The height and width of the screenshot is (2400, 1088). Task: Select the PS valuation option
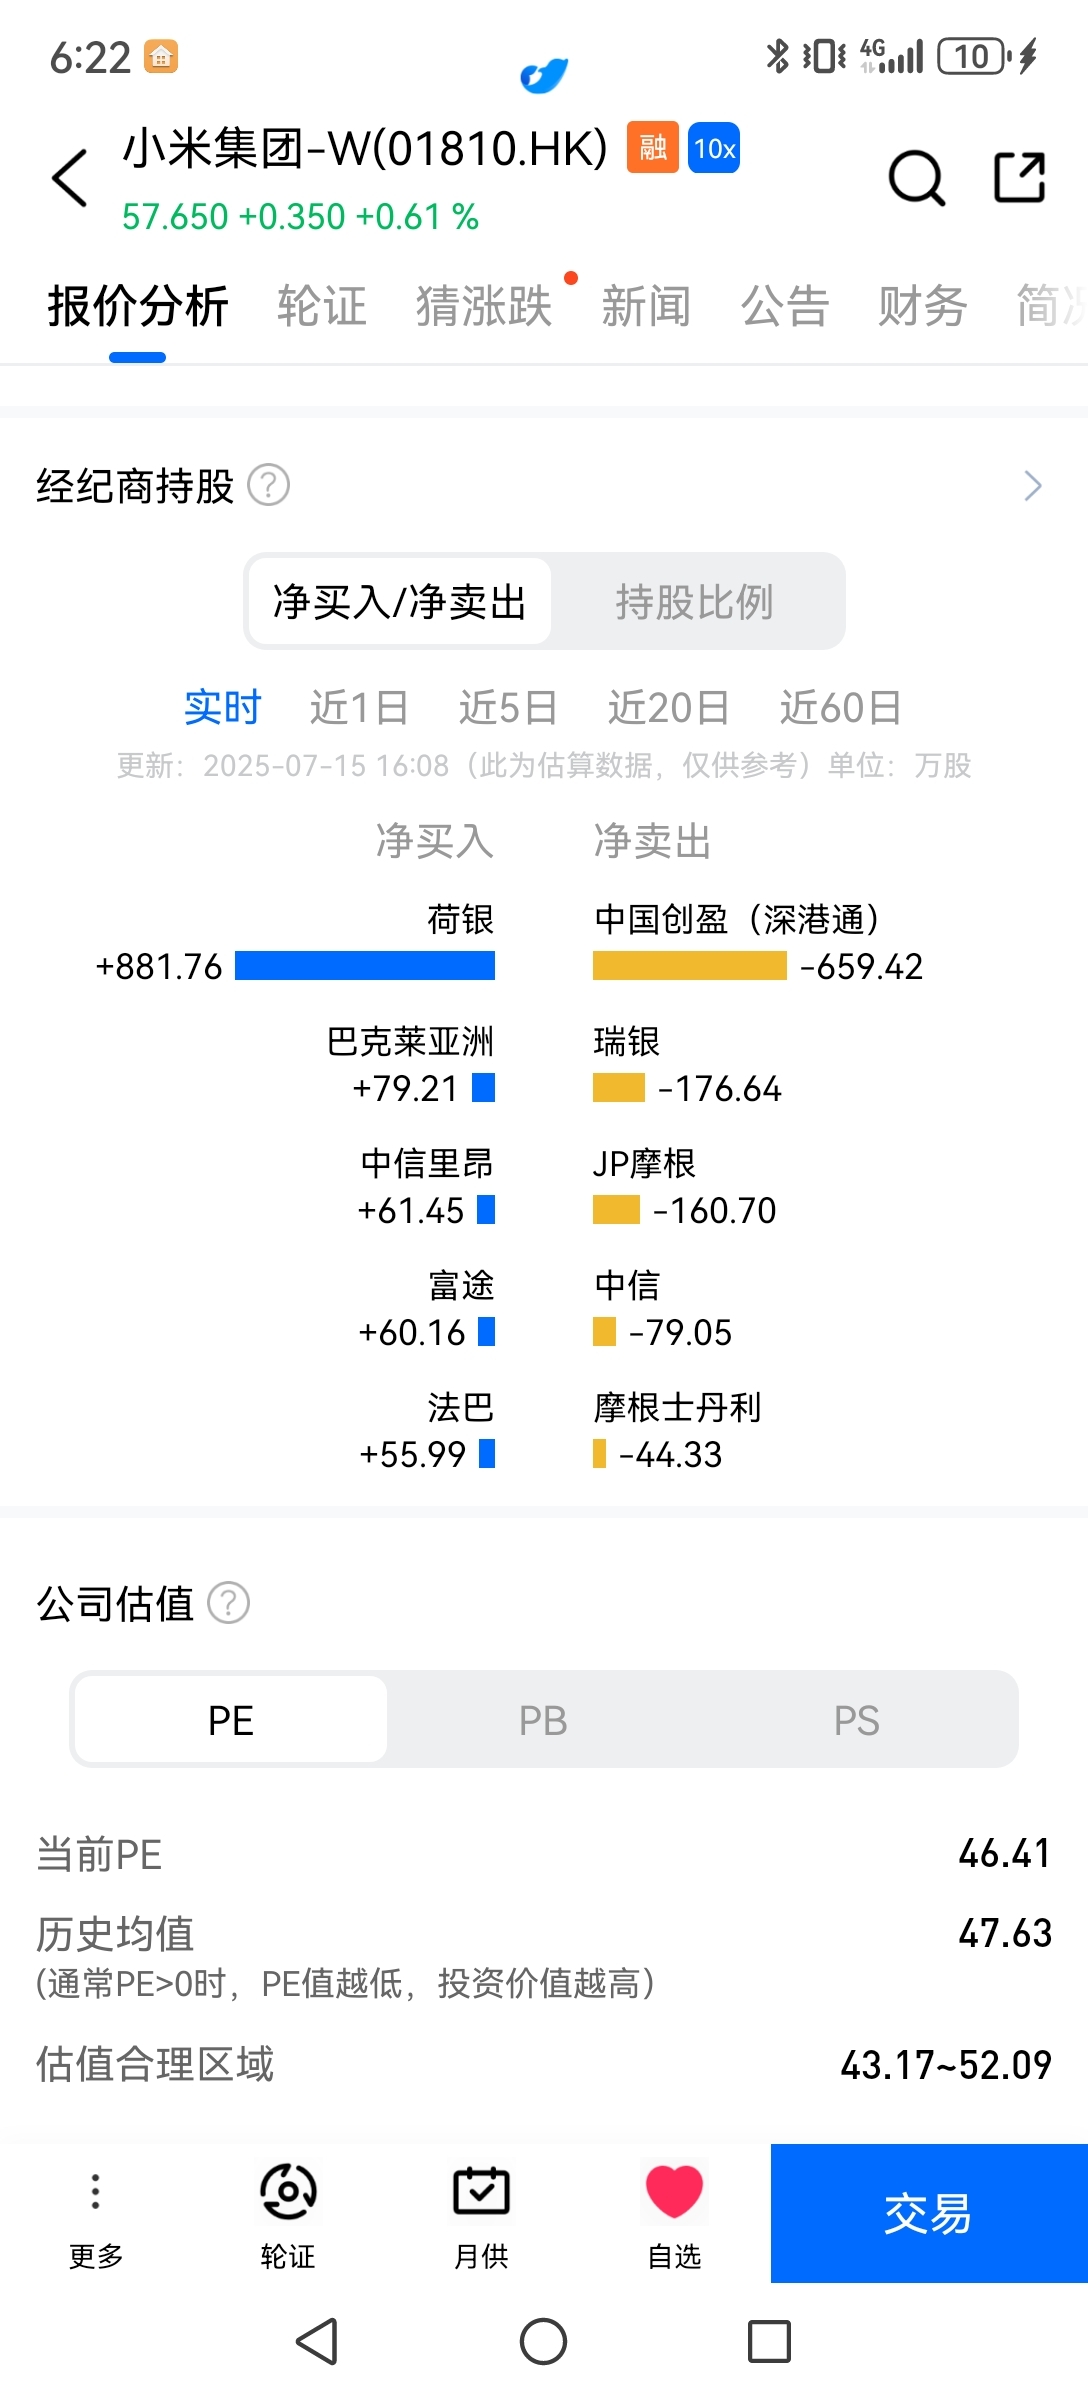tap(857, 1720)
